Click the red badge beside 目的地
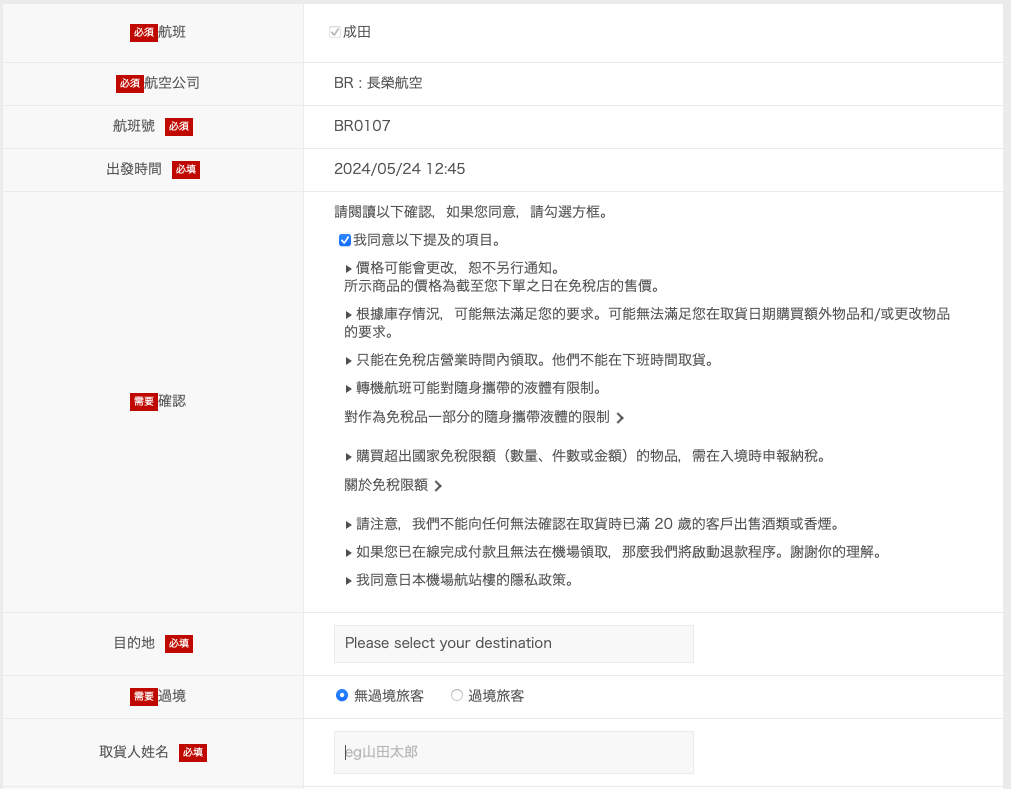This screenshot has height=789, width=1011. pos(179,644)
